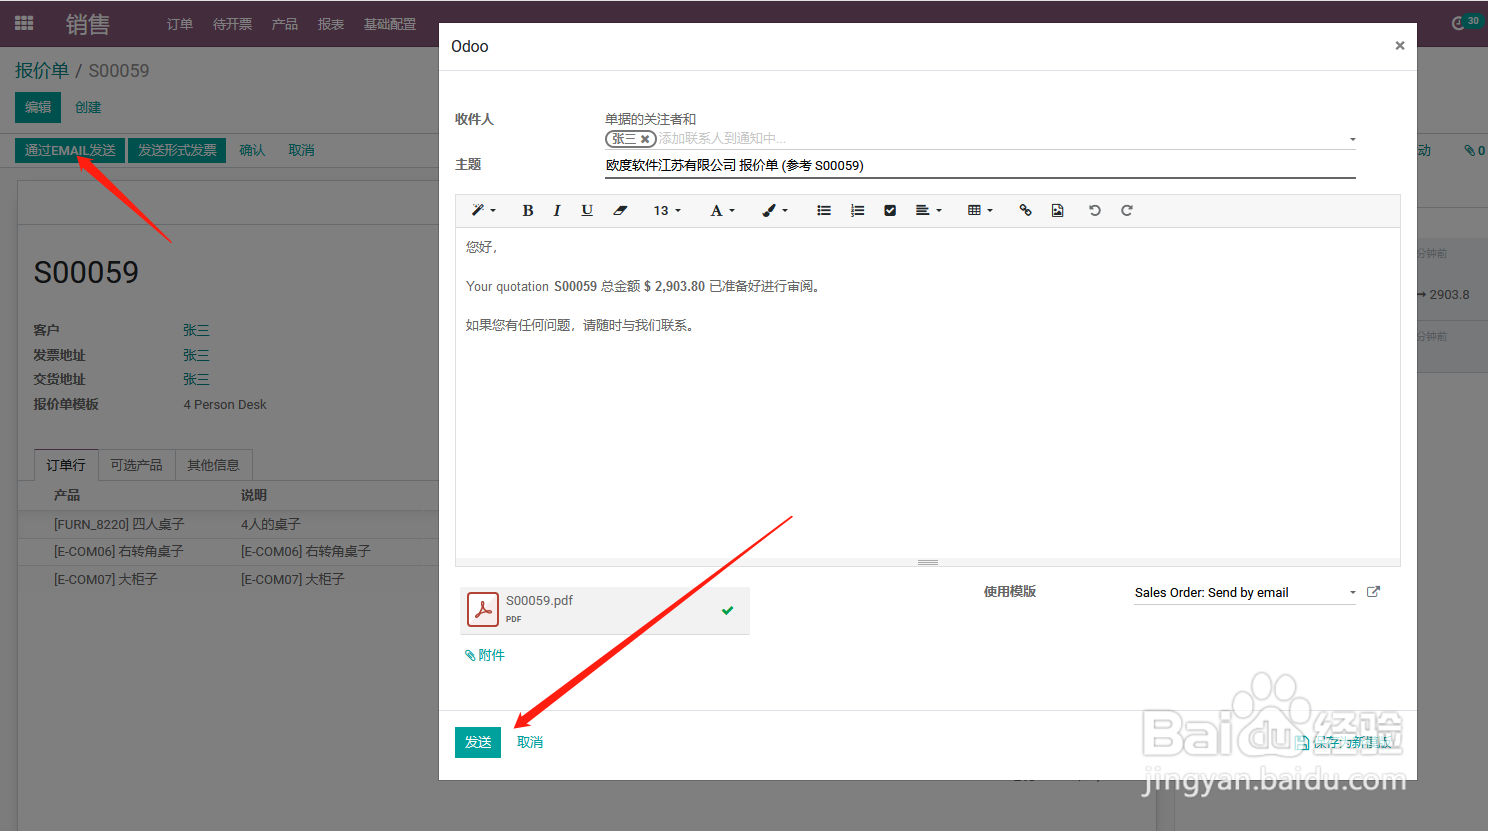This screenshot has height=831, width=1488.
Task: Redo the last edit
Action: (1127, 210)
